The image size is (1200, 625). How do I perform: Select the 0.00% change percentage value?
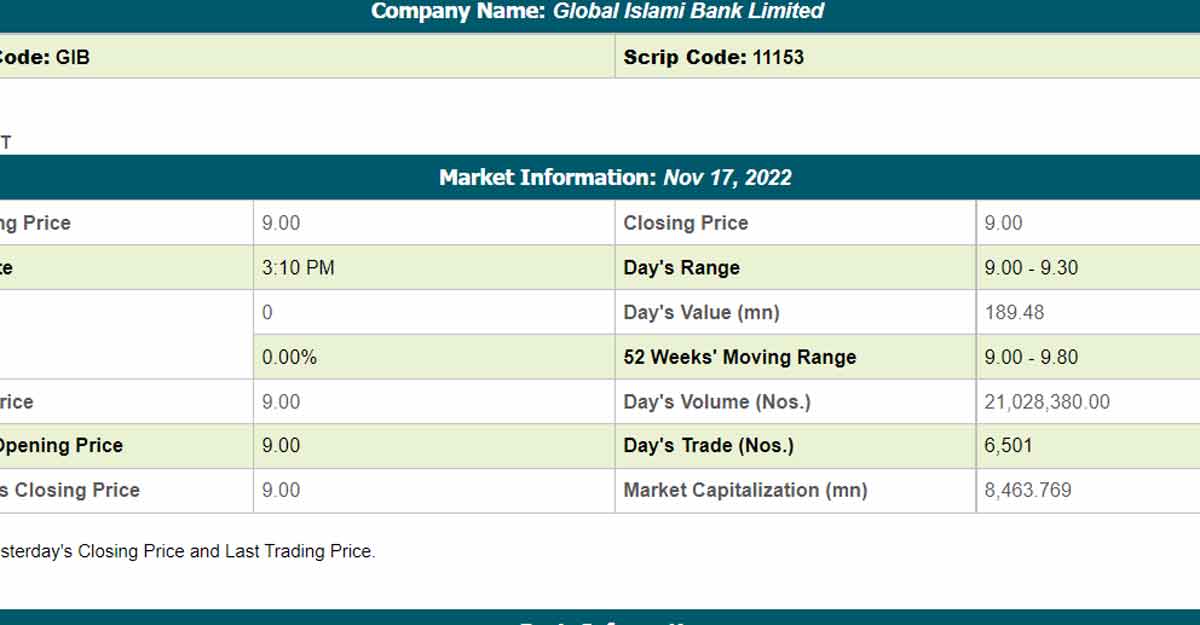(289, 357)
